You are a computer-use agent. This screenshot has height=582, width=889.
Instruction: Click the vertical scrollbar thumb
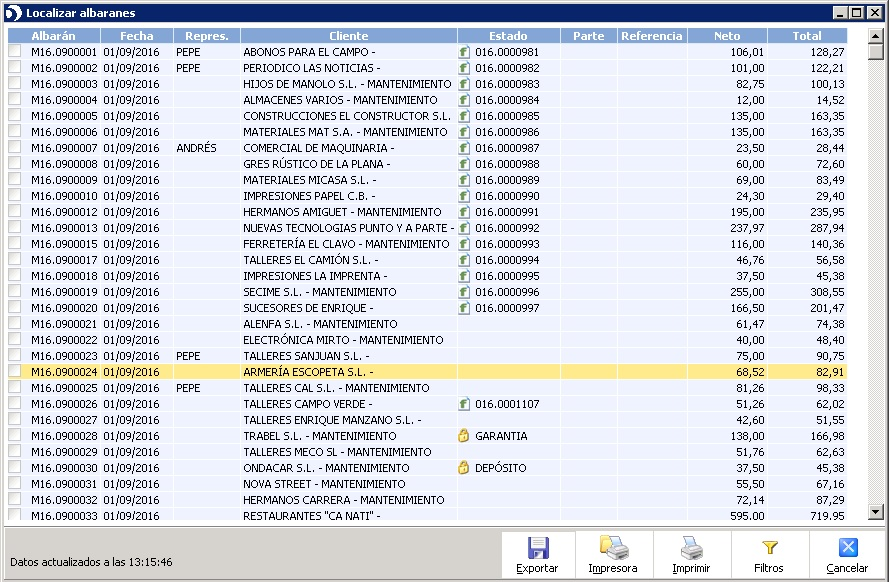(876, 52)
